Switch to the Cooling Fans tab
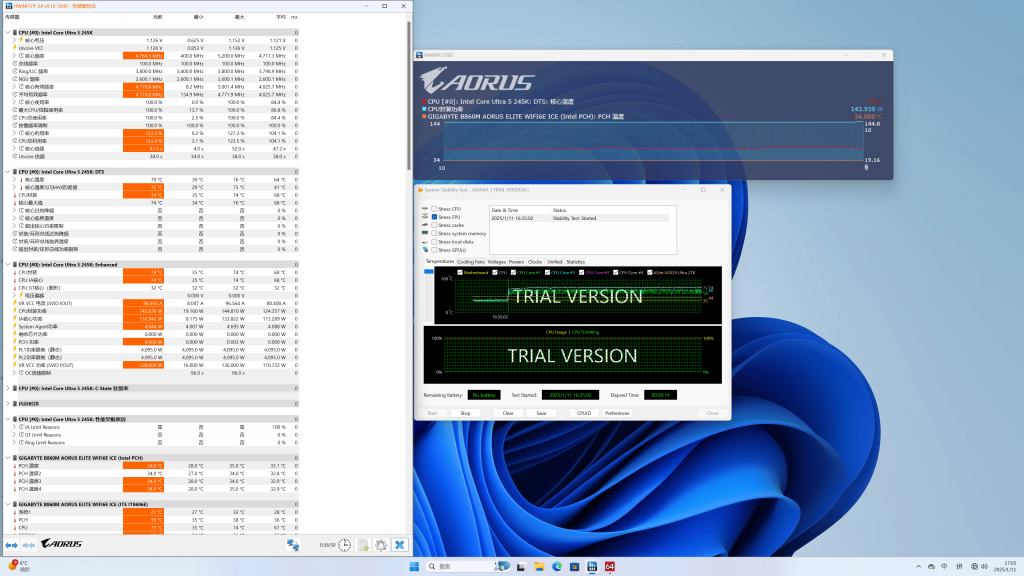The height and width of the screenshot is (576, 1024). pos(471,262)
